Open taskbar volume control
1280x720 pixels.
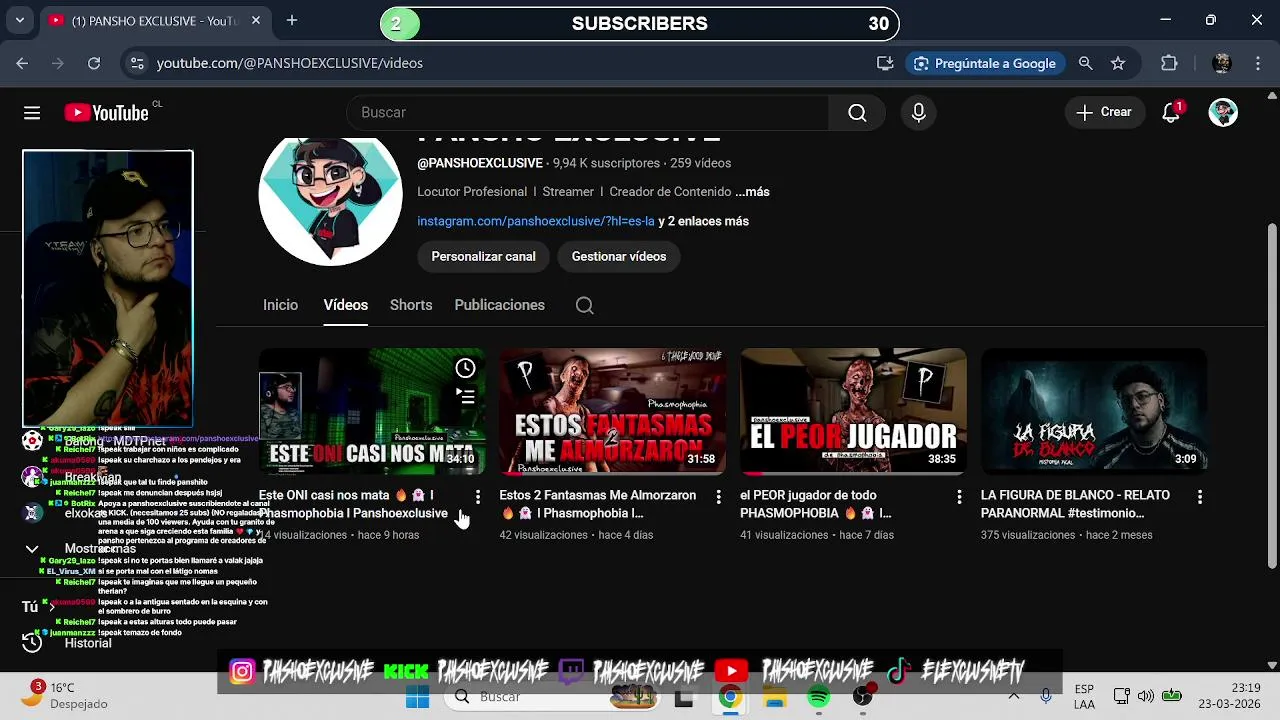1146,696
